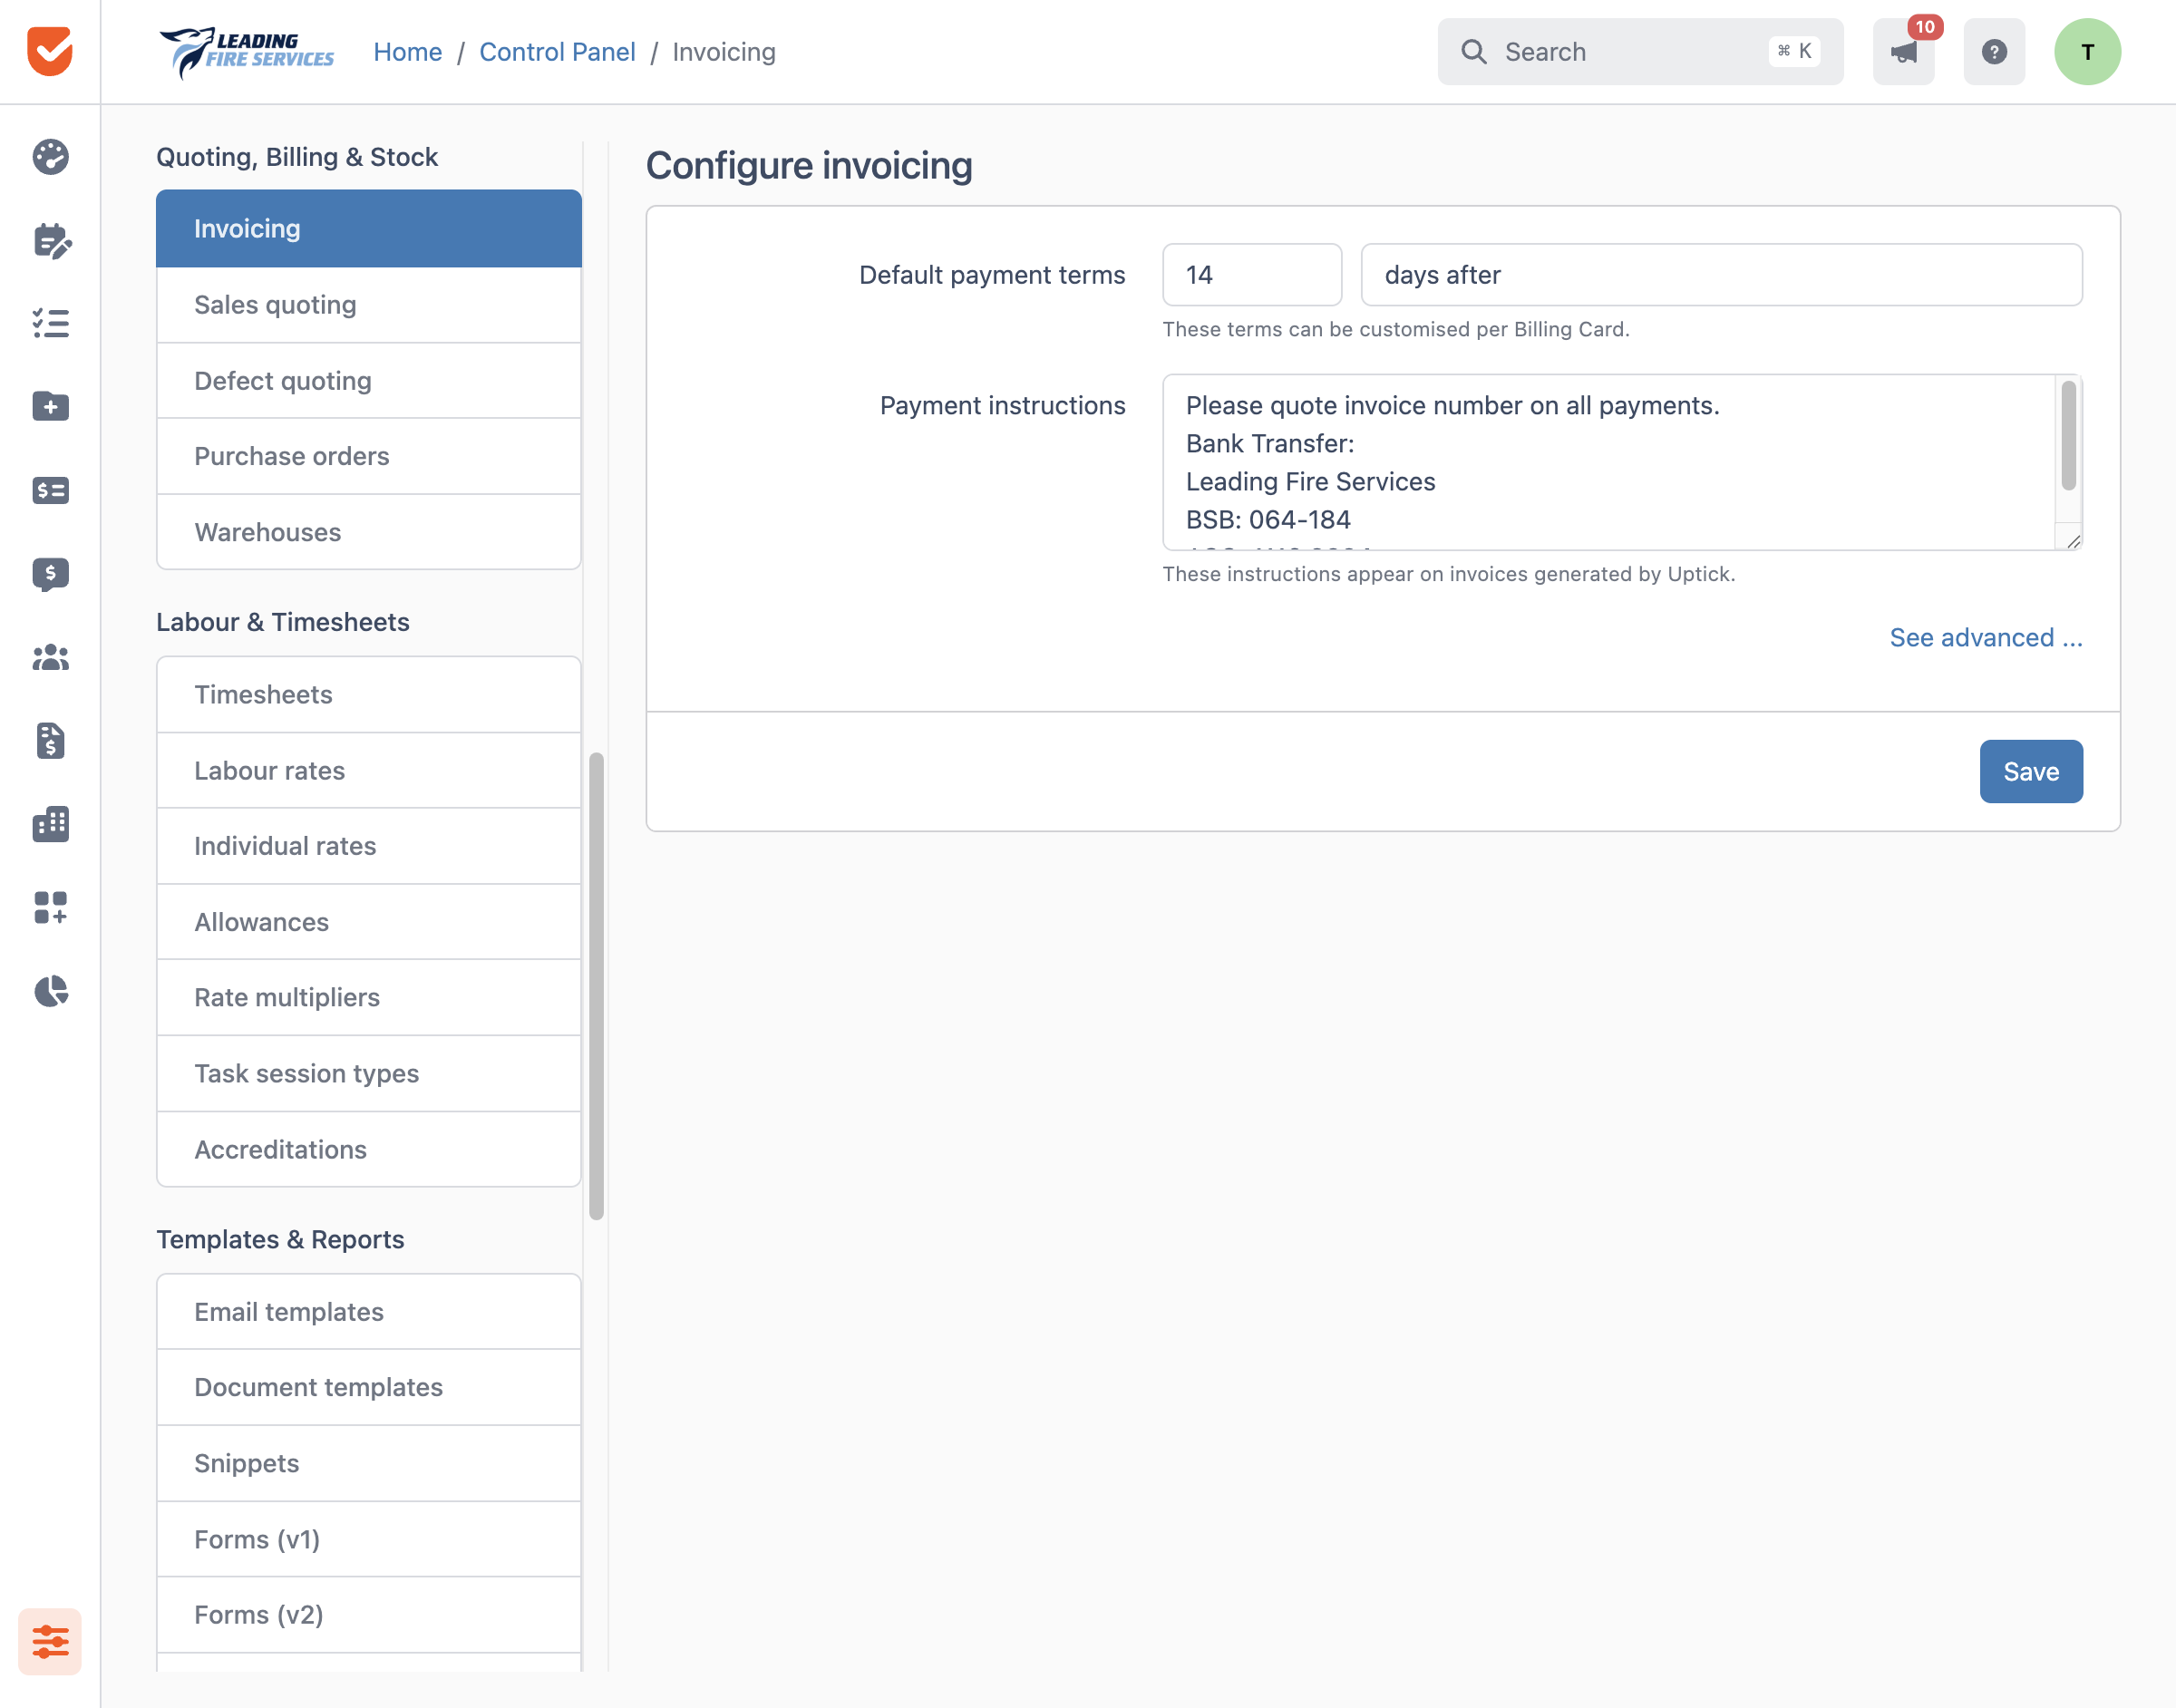Open Purchase orders settings

[x=369, y=456]
